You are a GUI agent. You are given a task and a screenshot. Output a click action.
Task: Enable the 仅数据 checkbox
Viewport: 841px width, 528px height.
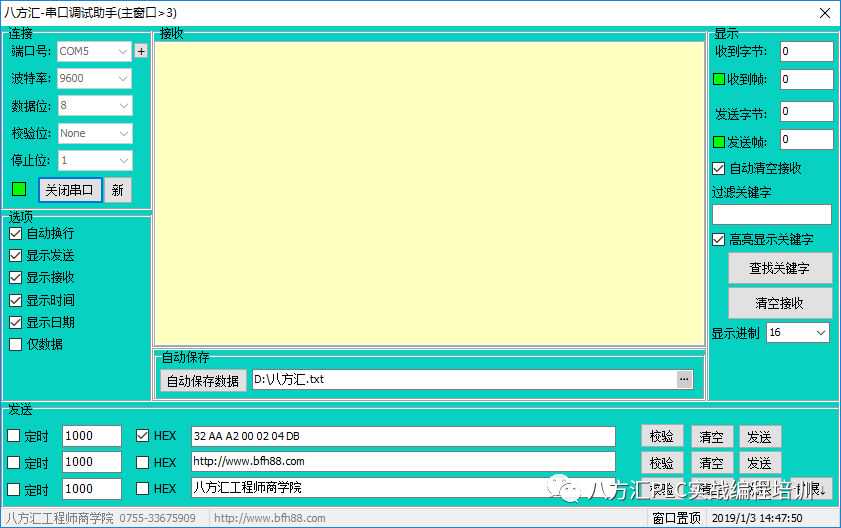click(15, 344)
